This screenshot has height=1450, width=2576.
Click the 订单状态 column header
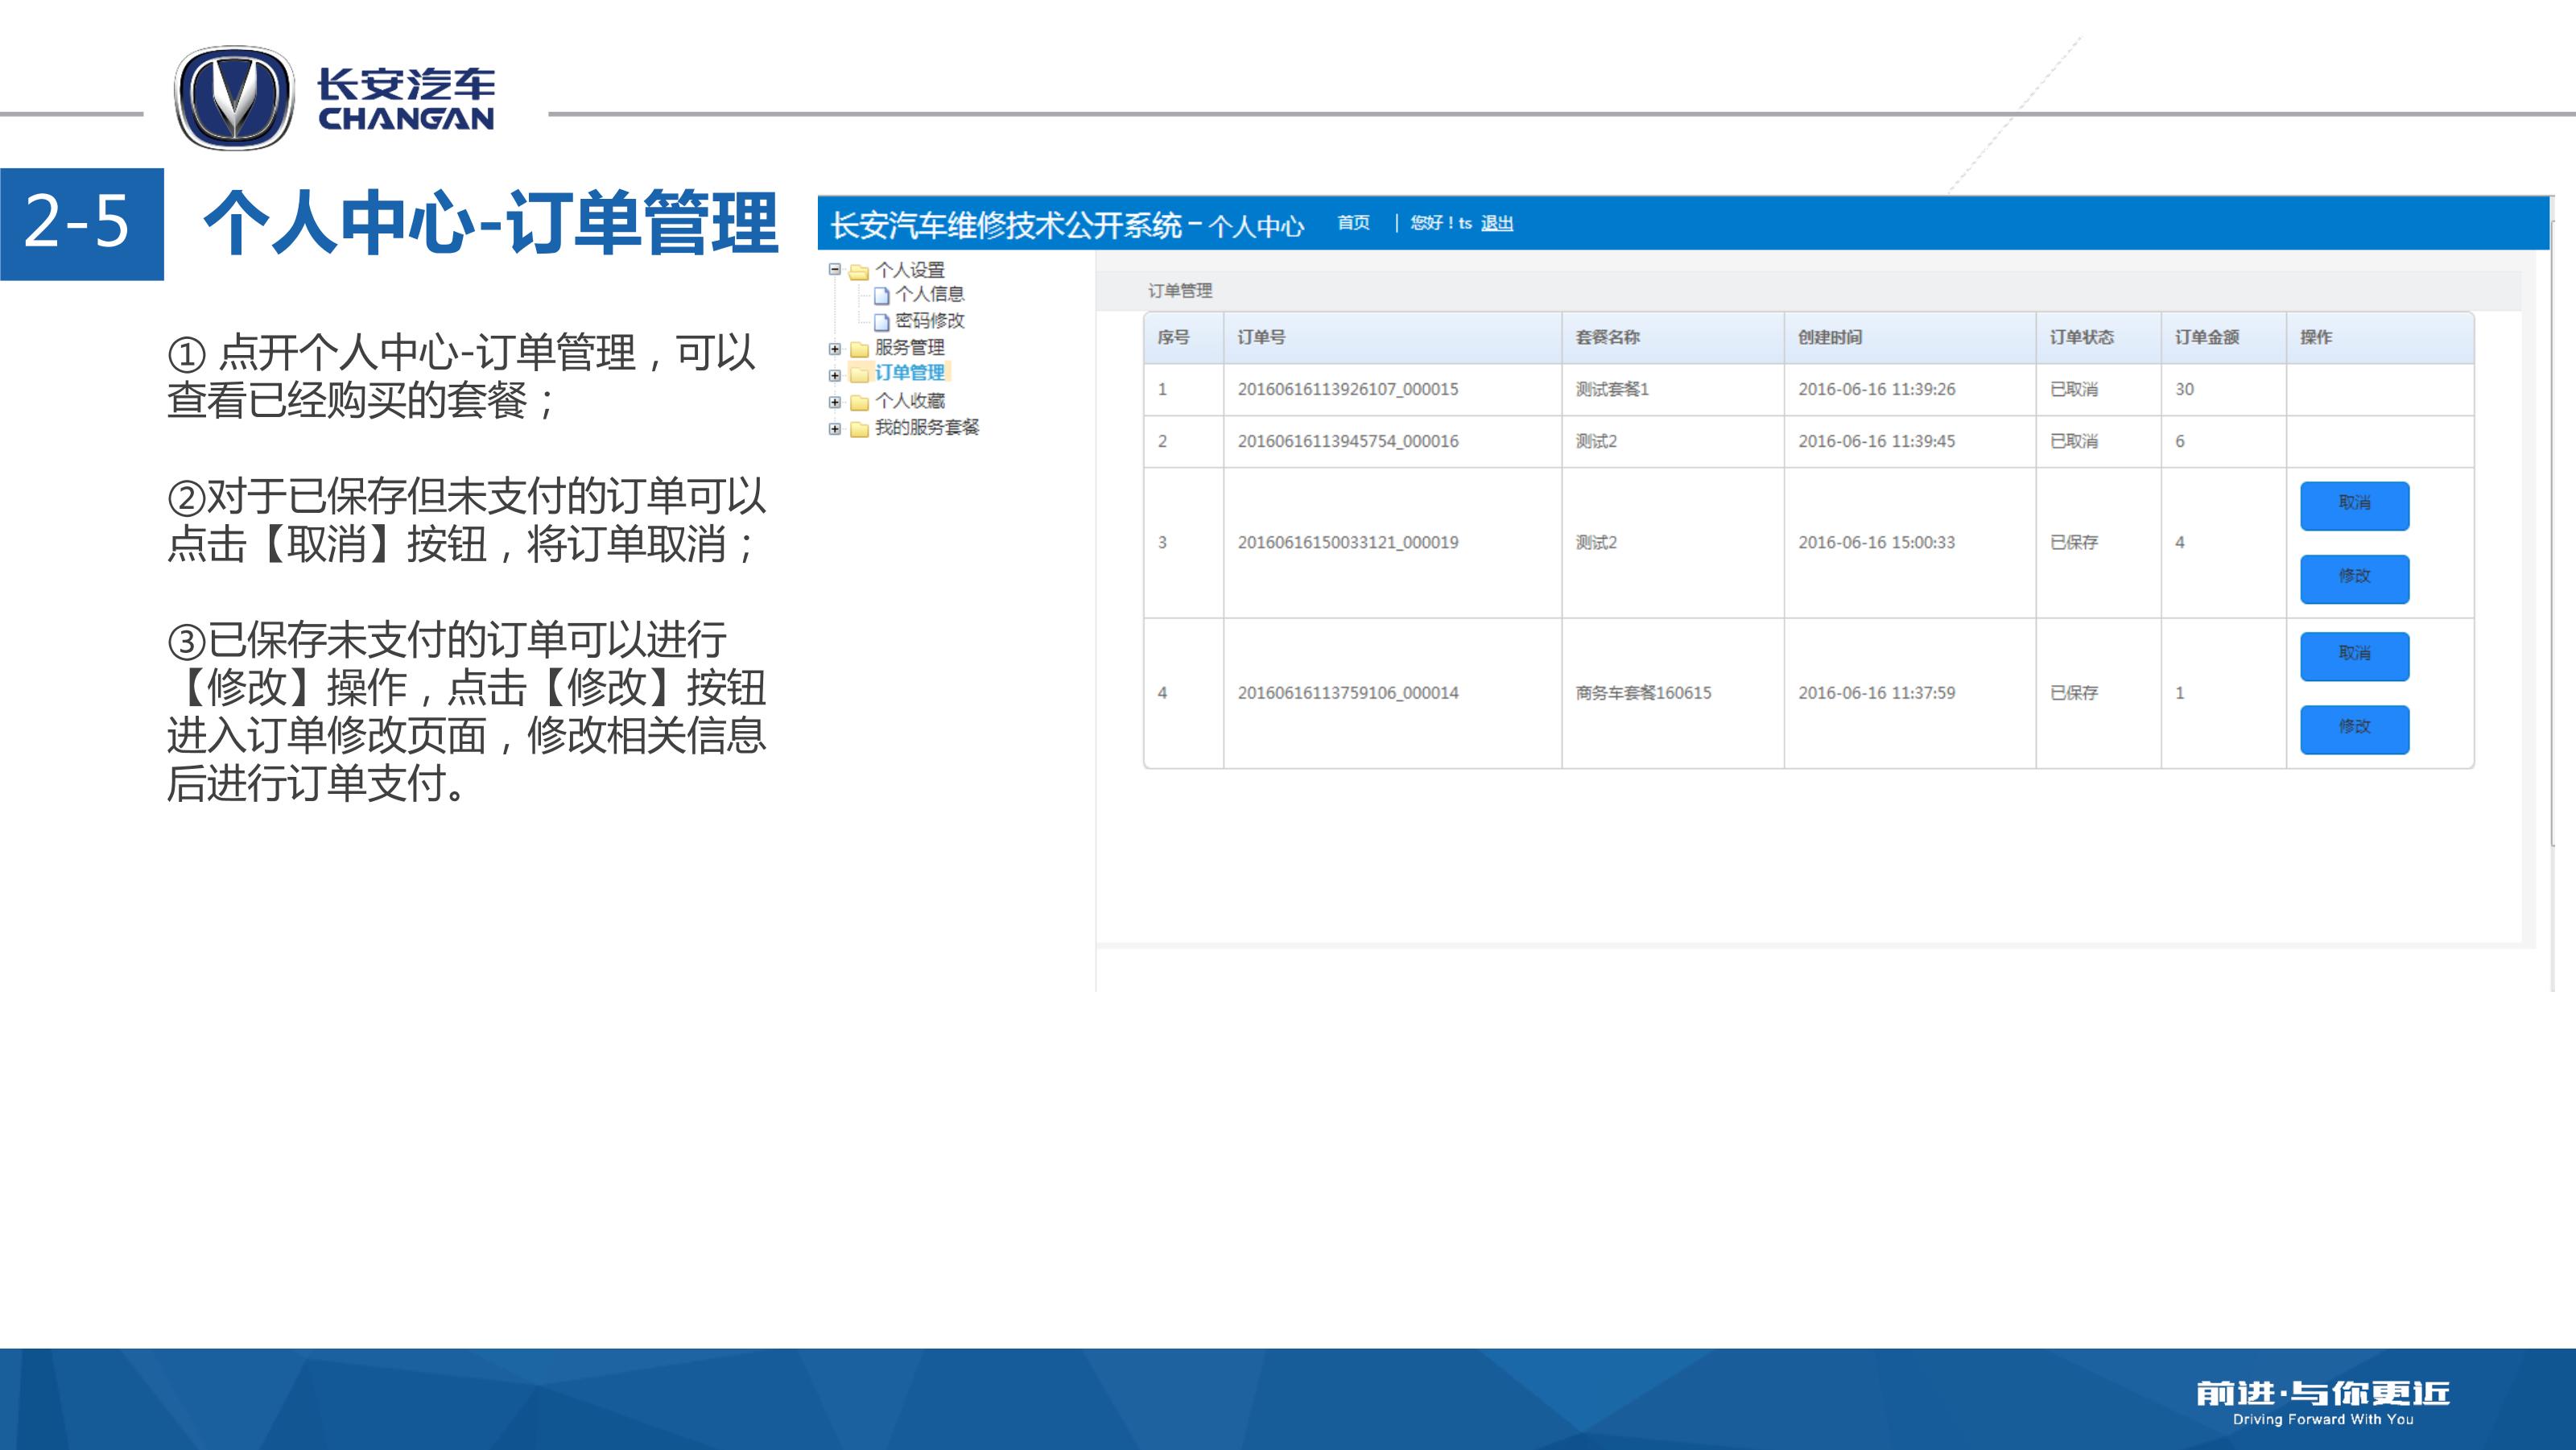pyautogui.click(x=2081, y=338)
